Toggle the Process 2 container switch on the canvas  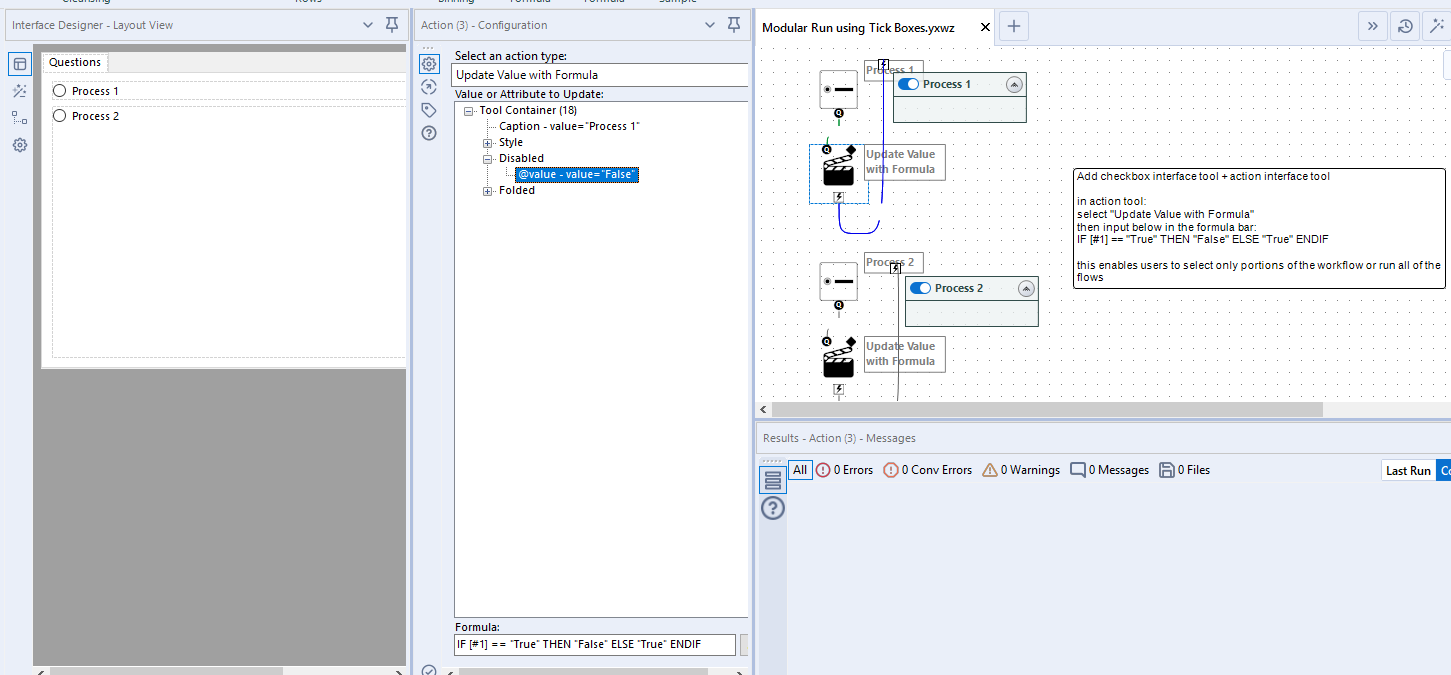918,288
